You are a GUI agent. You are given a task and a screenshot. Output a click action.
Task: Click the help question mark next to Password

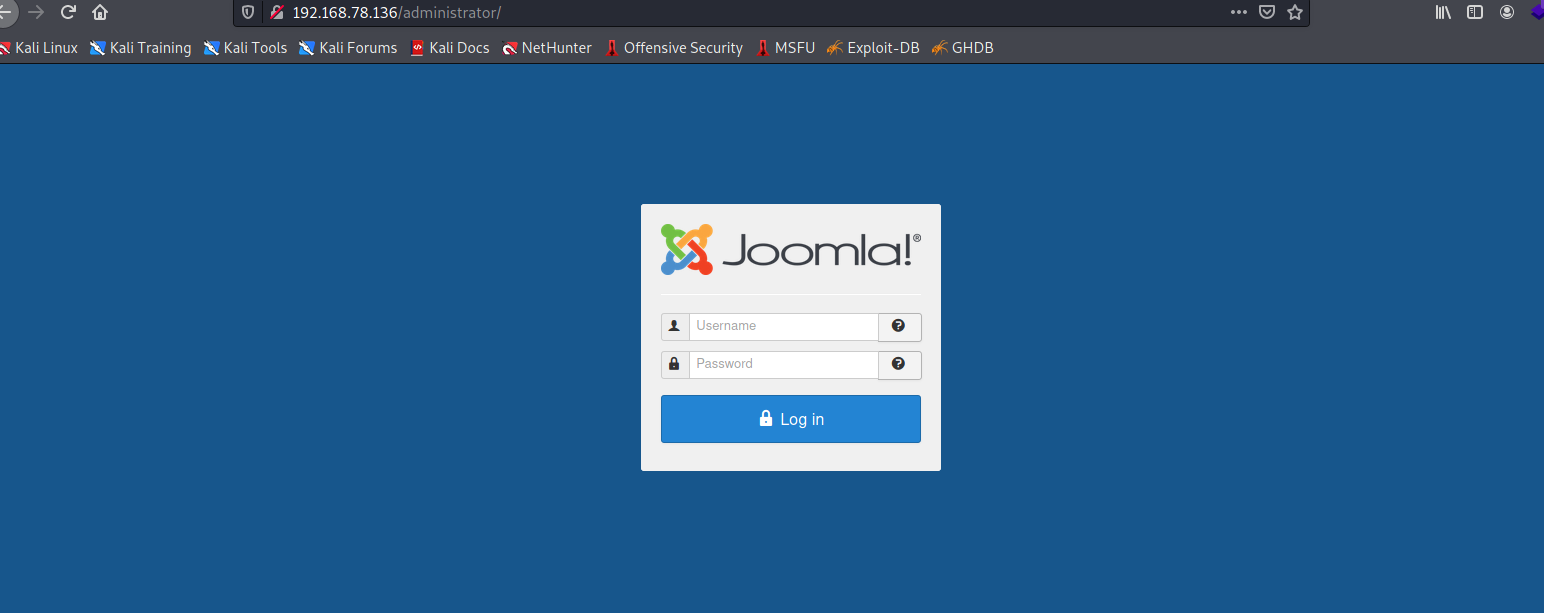click(899, 364)
